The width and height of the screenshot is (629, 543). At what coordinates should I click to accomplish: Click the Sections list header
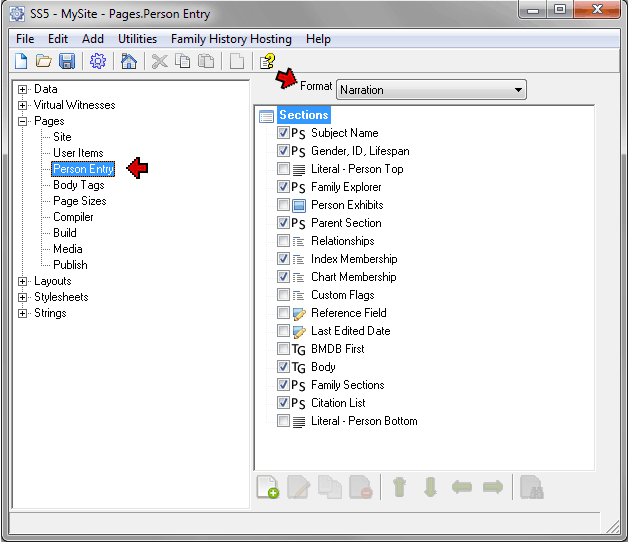pos(303,115)
